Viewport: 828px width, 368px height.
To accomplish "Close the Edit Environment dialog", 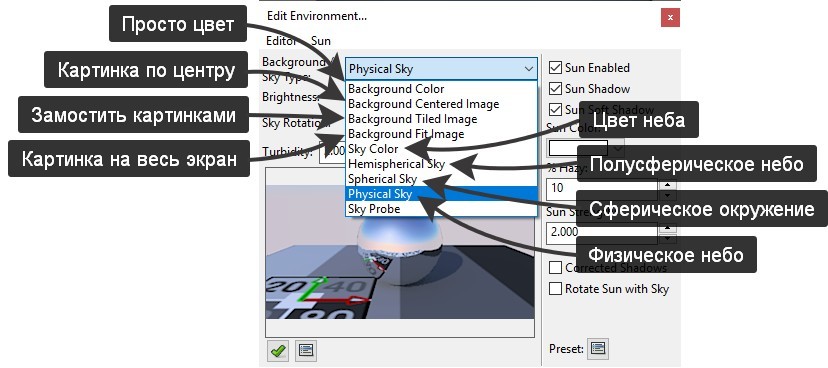I will (670, 17).
